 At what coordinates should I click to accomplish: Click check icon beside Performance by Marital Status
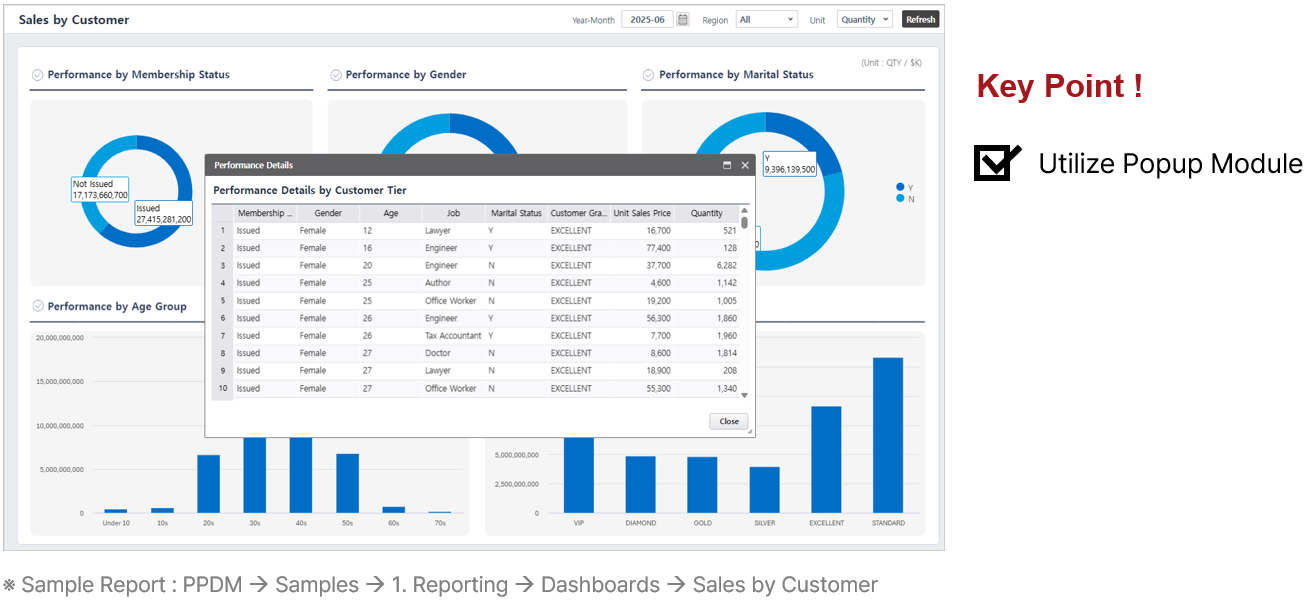[x=648, y=75]
